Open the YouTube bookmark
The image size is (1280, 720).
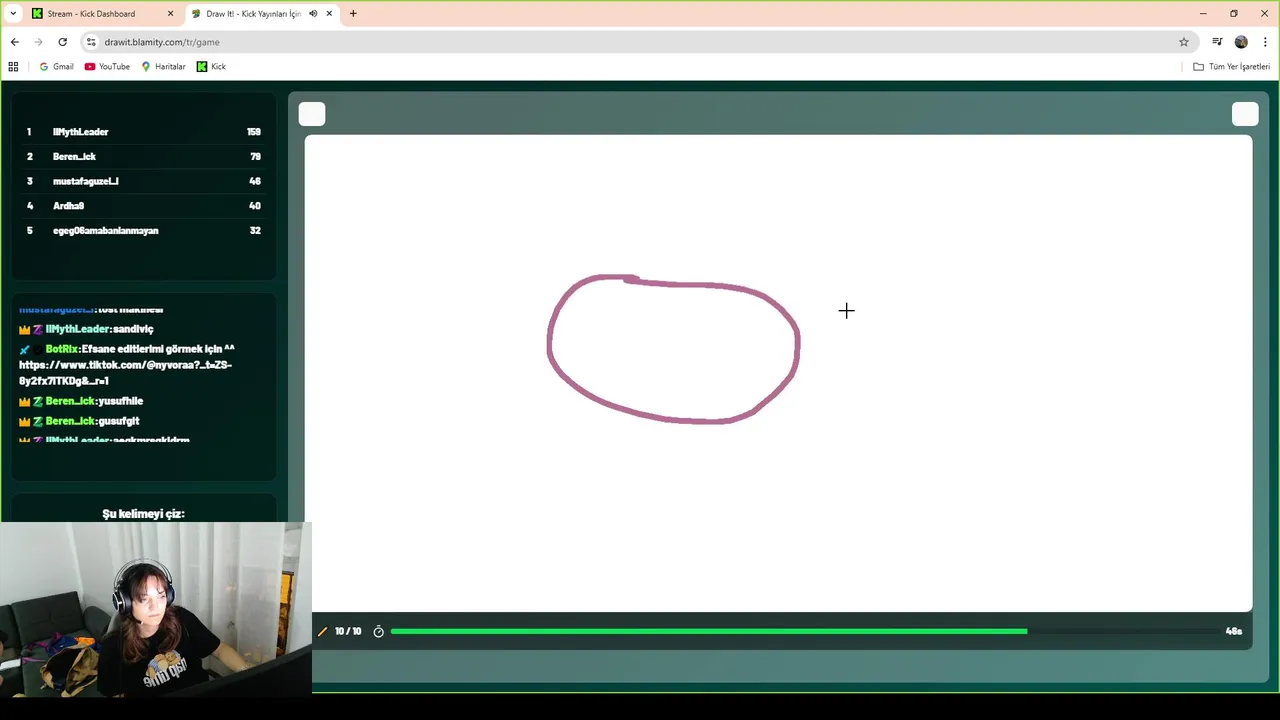pos(107,66)
